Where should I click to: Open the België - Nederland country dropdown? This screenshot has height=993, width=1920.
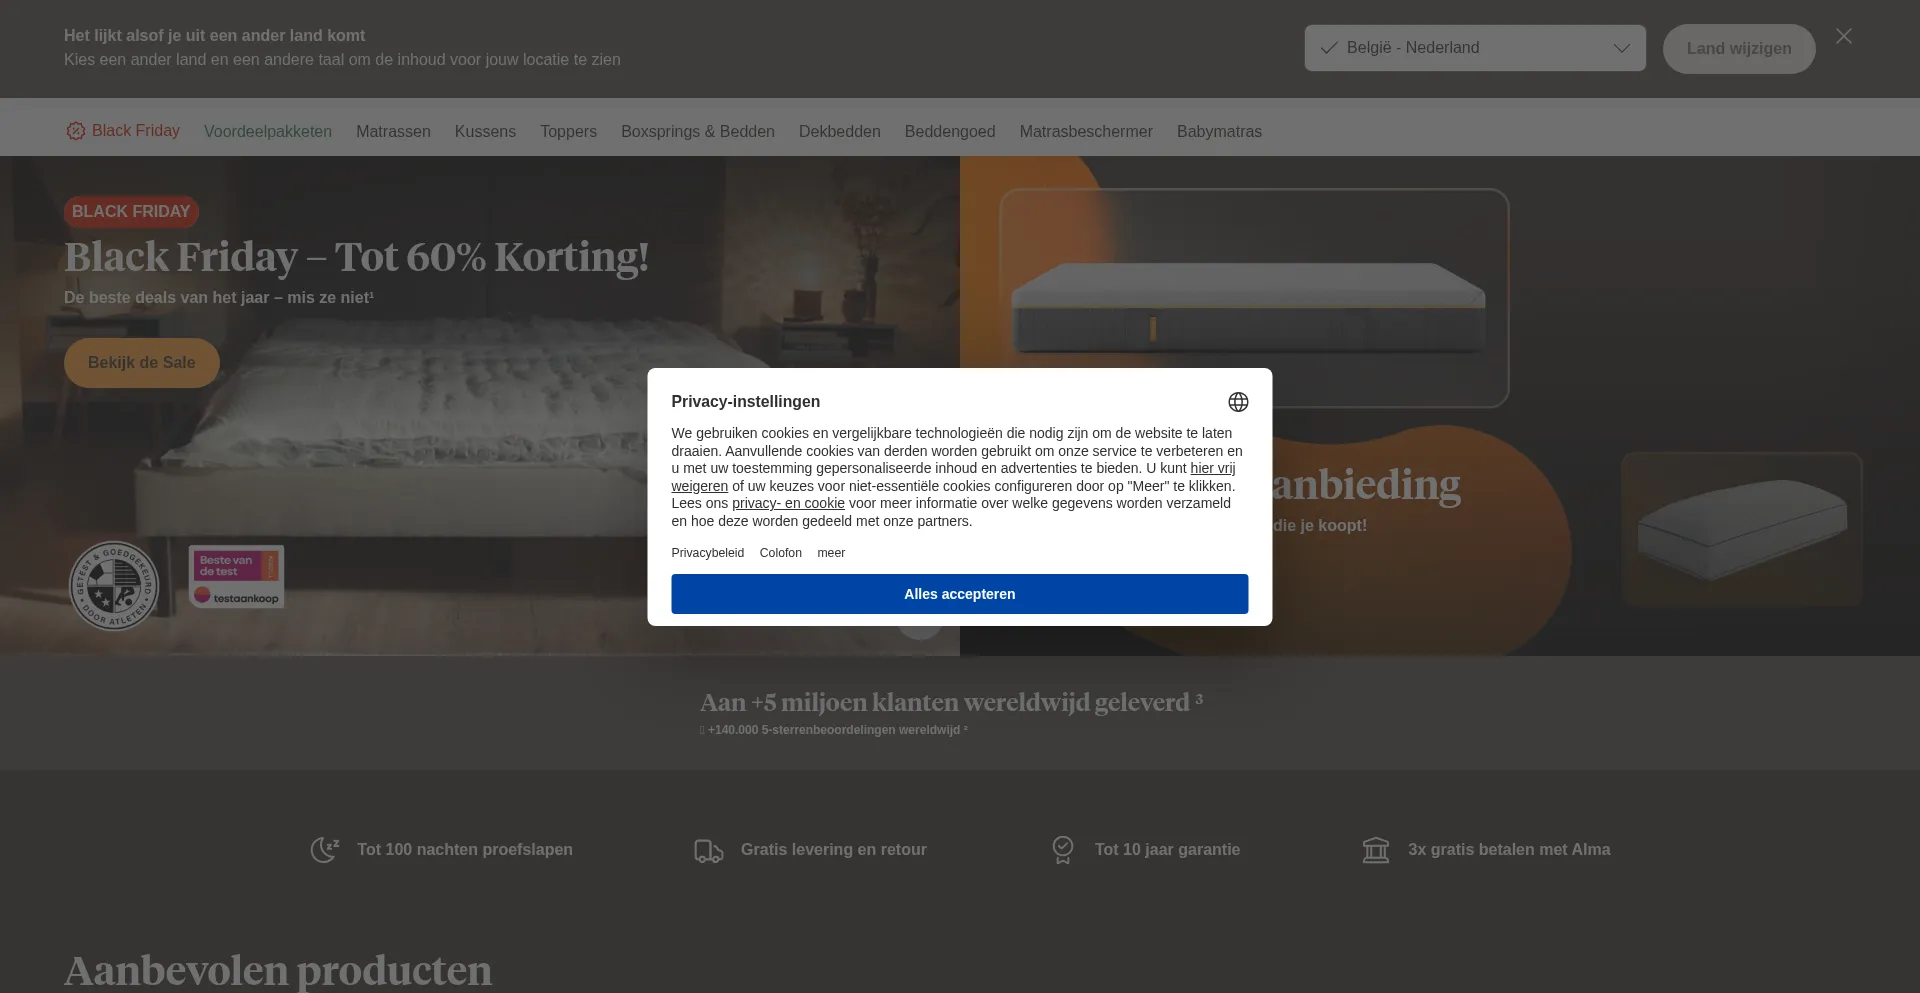pyautogui.click(x=1475, y=48)
